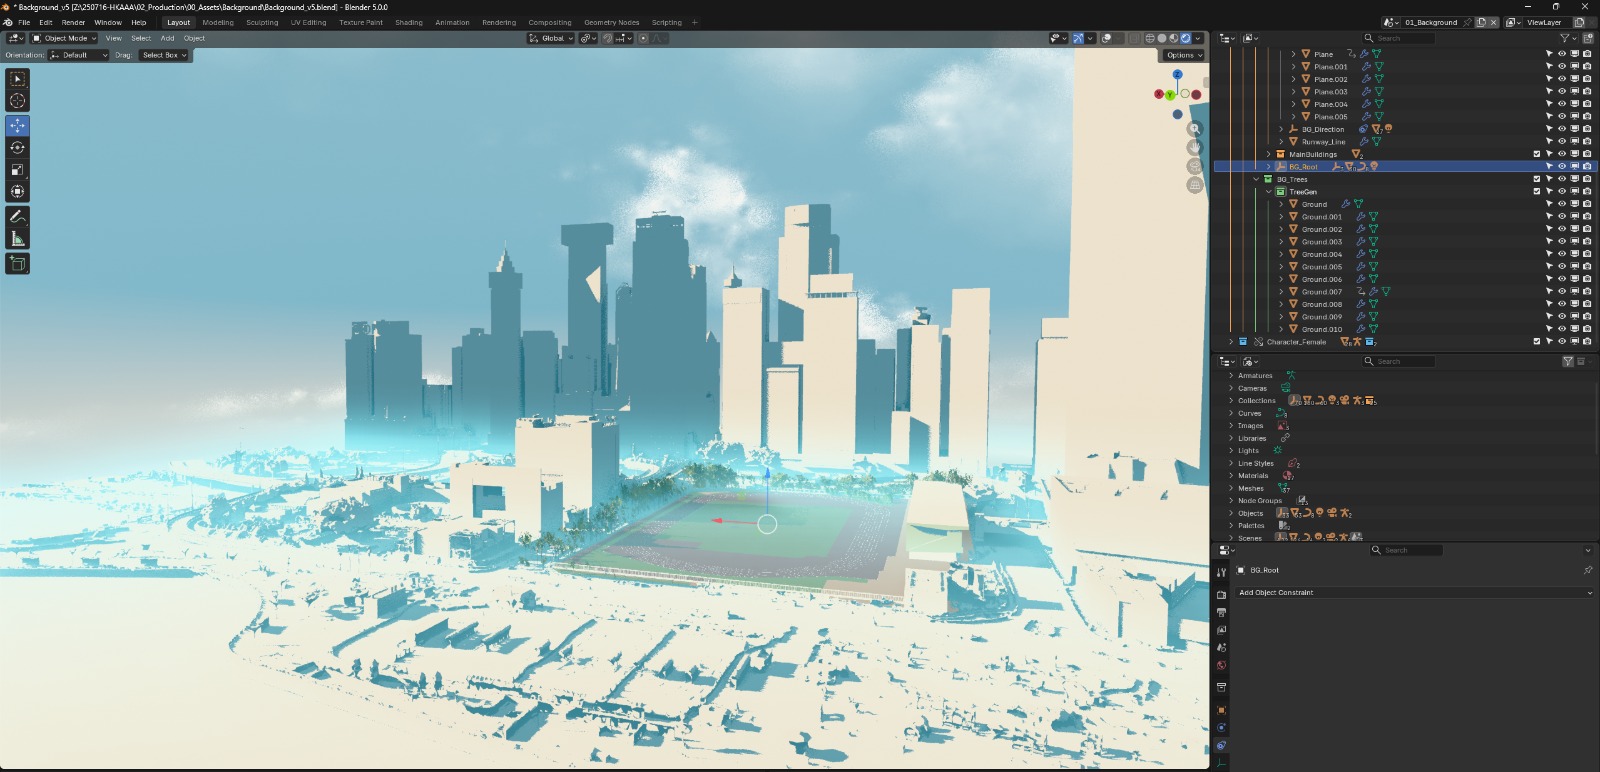Viewport: 1600px width, 772px height.
Task: Open the Physics properties tab
Action: coord(1221,727)
